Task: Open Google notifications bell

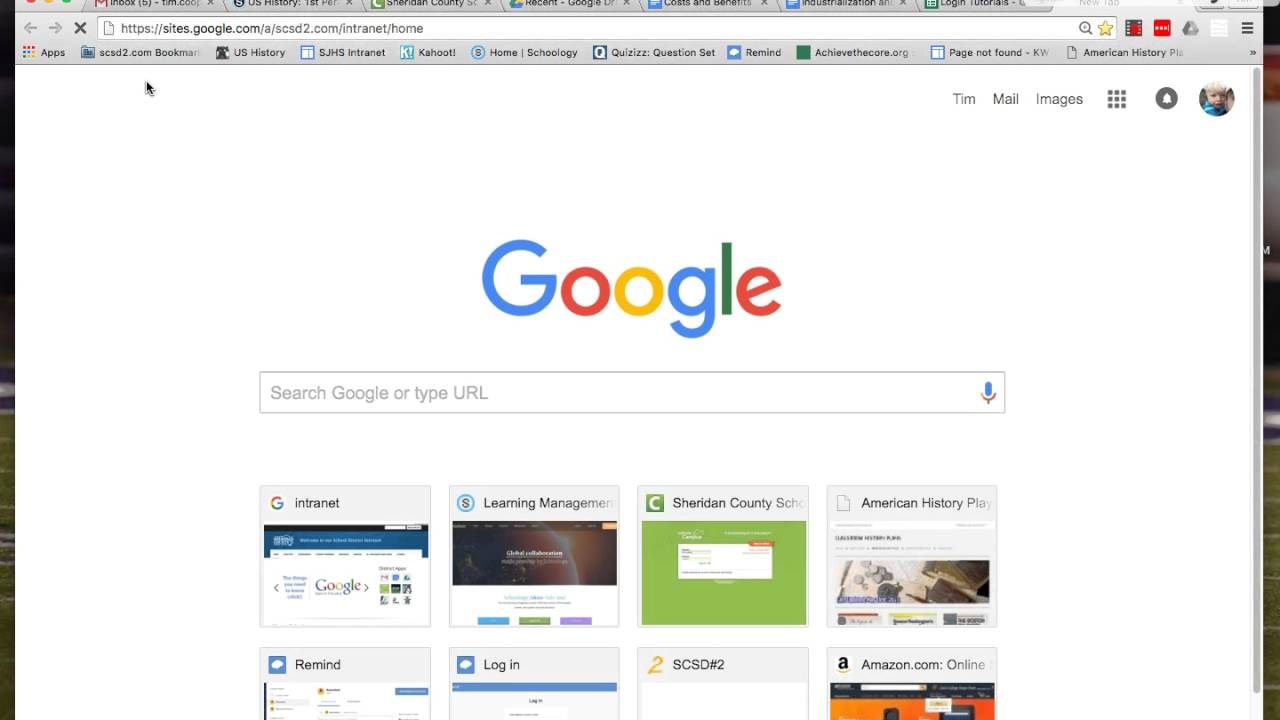Action: point(1166,98)
